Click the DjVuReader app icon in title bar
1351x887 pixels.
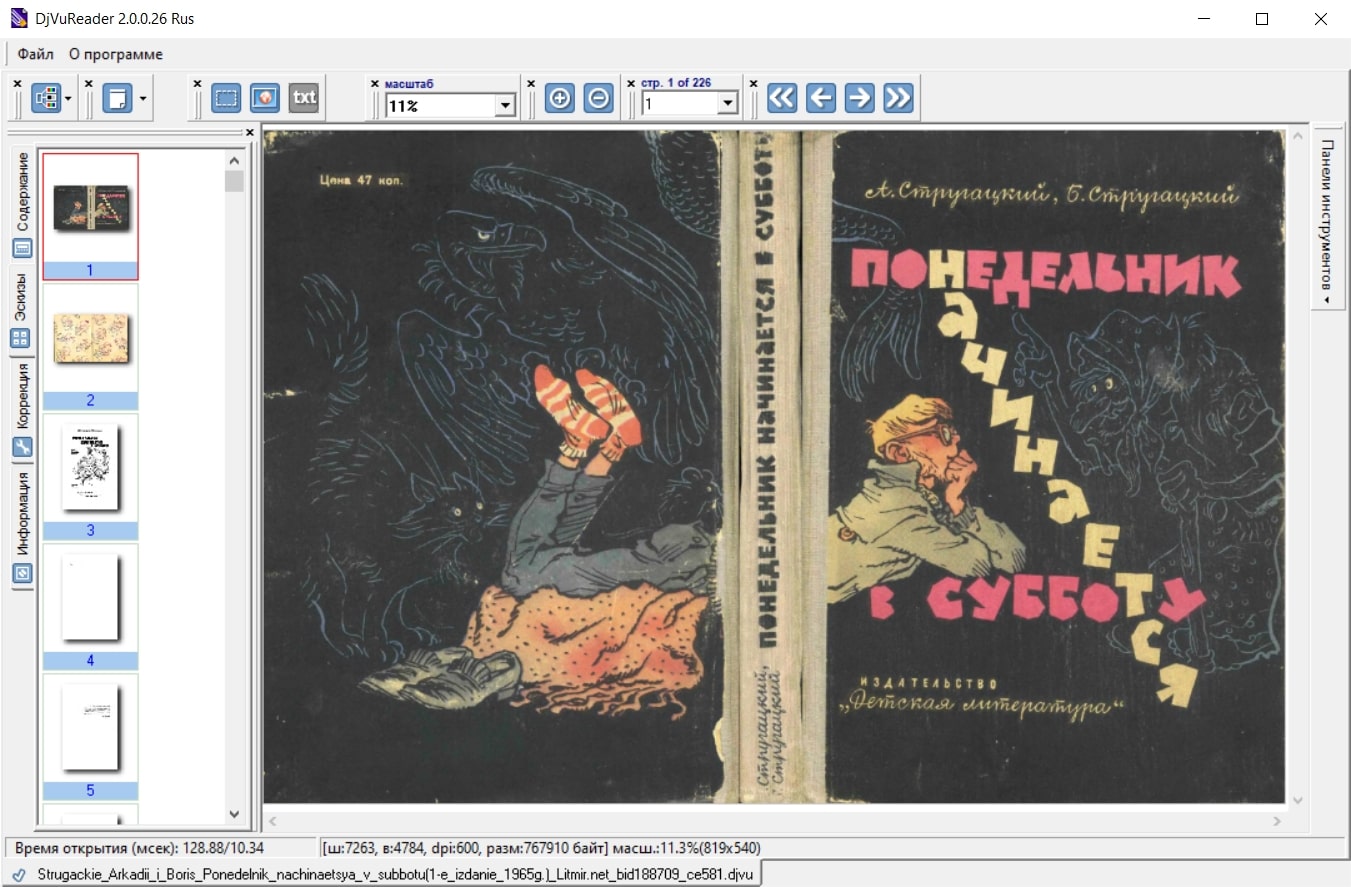coord(18,18)
